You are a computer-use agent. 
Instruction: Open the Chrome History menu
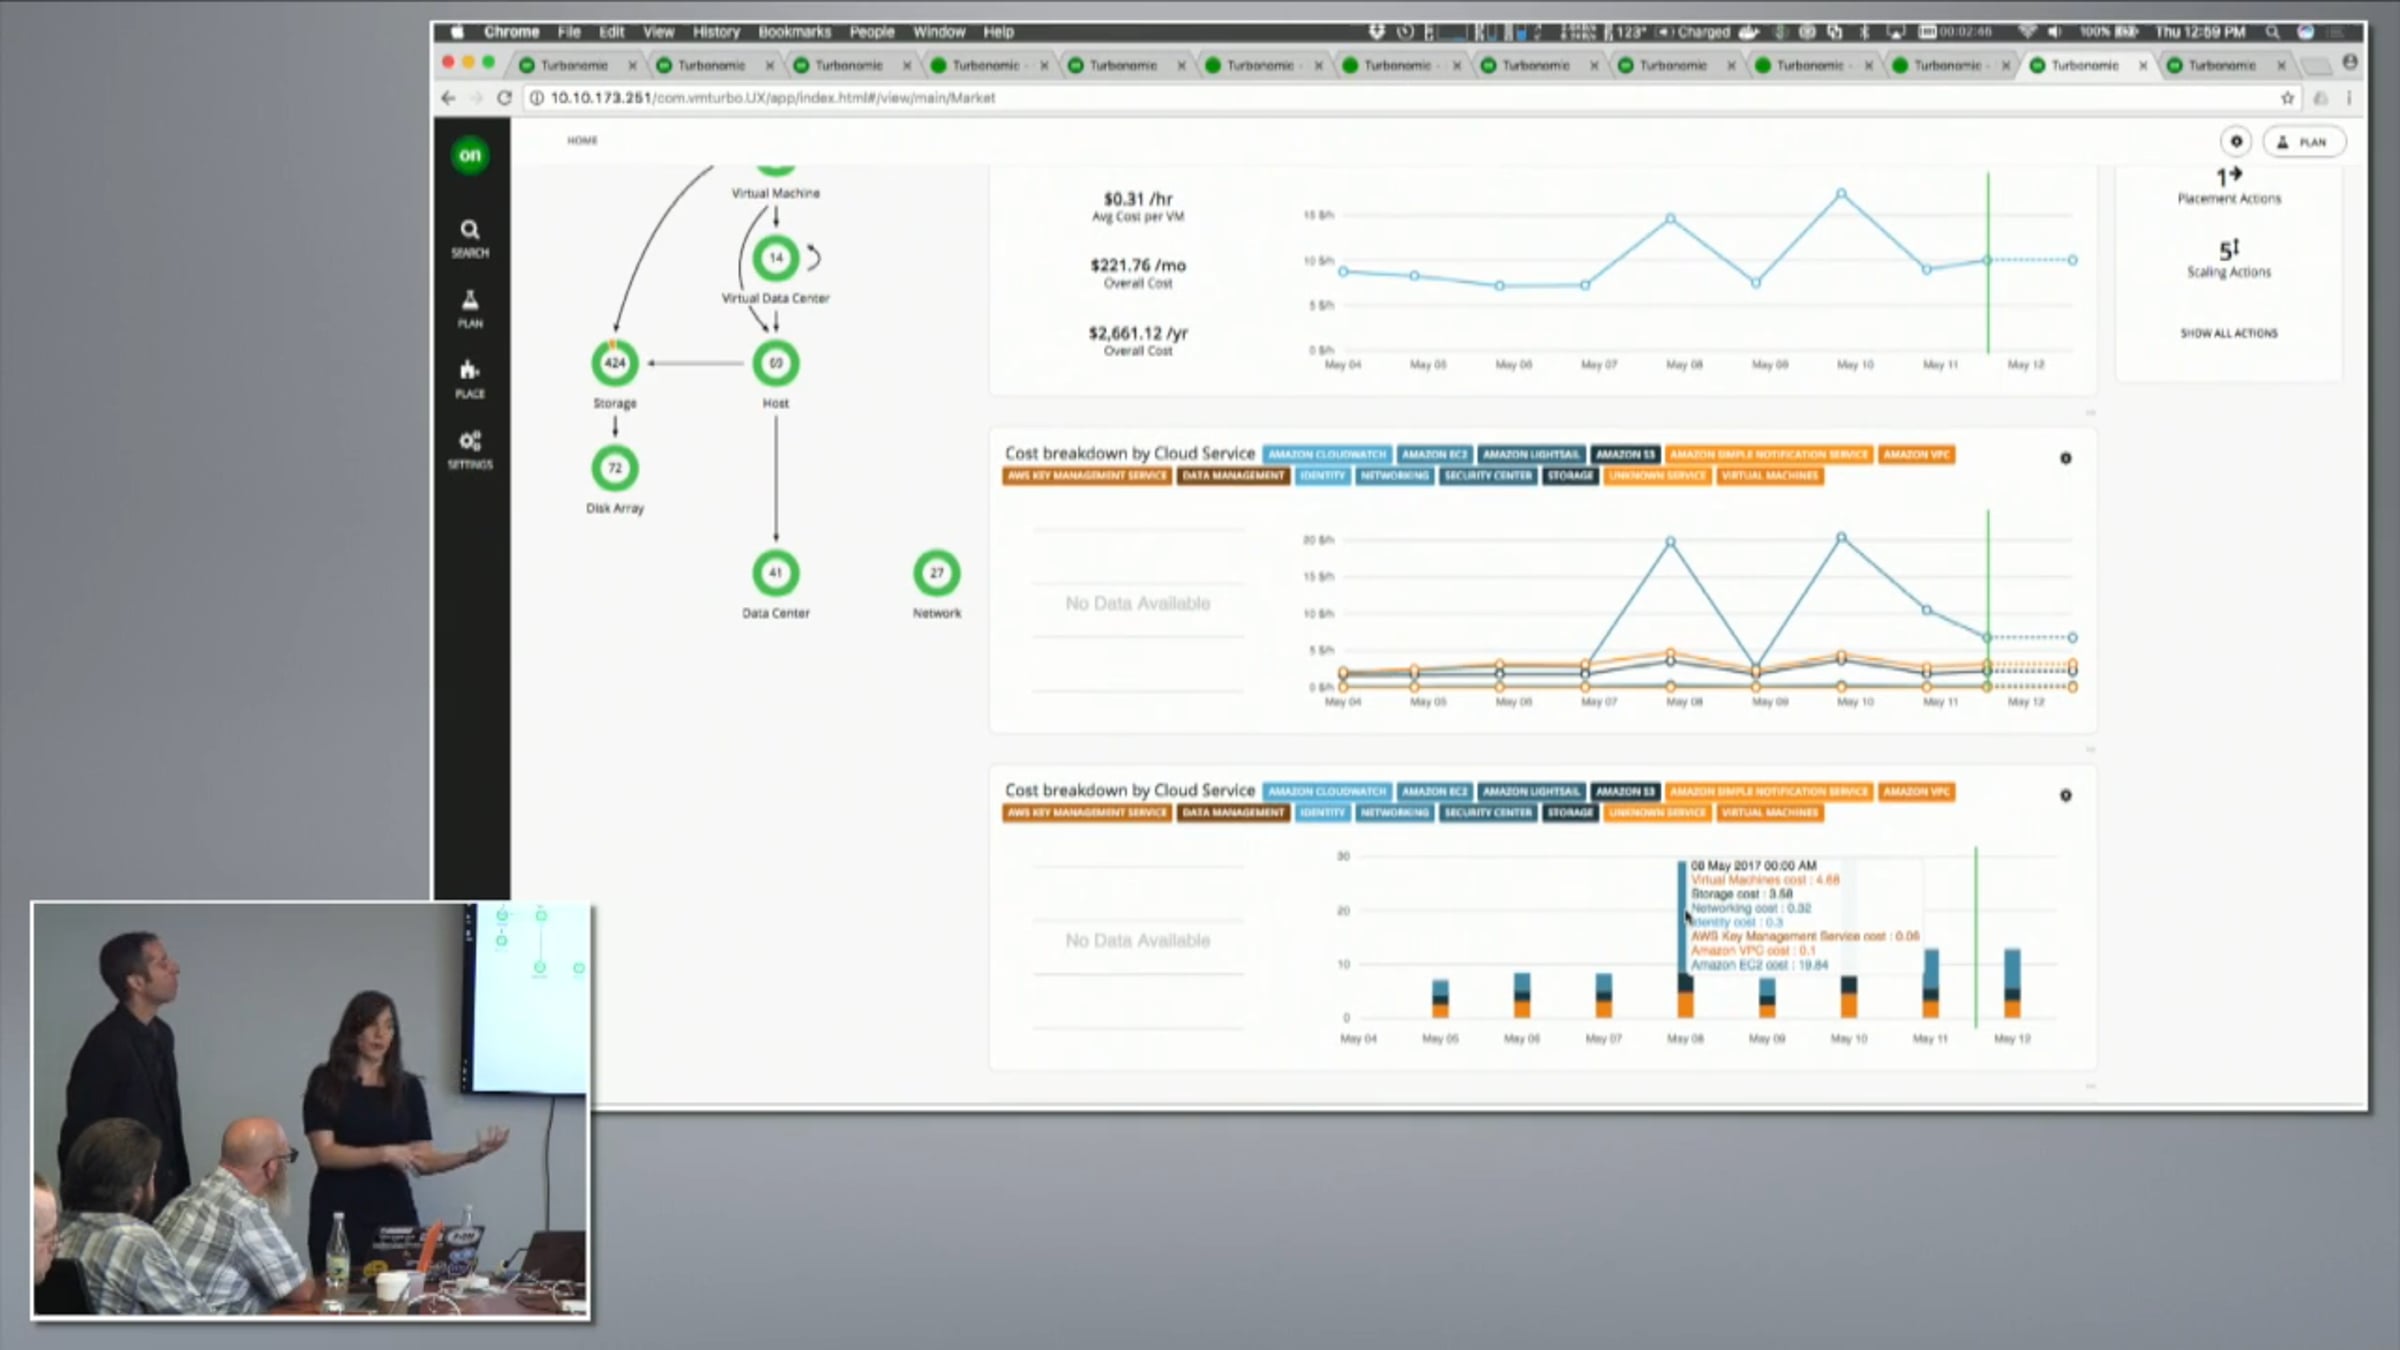[x=715, y=32]
